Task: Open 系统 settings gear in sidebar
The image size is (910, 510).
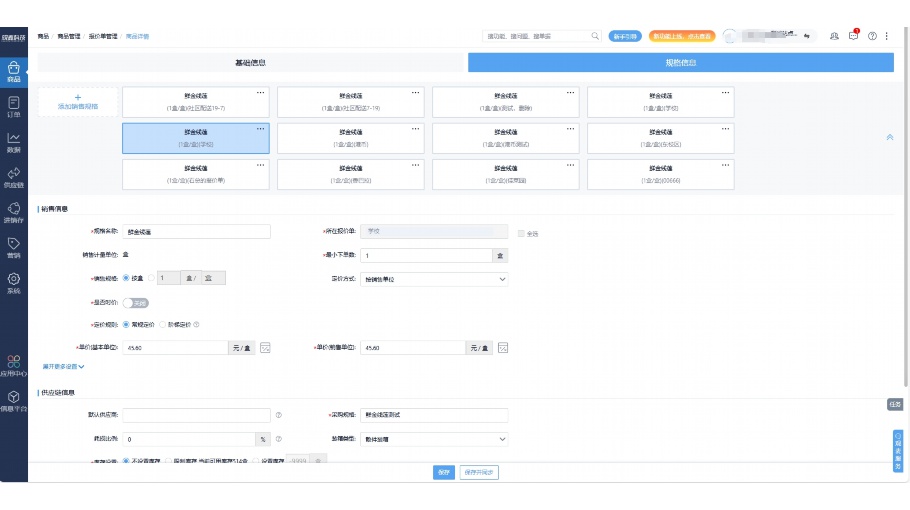Action: tap(14, 282)
